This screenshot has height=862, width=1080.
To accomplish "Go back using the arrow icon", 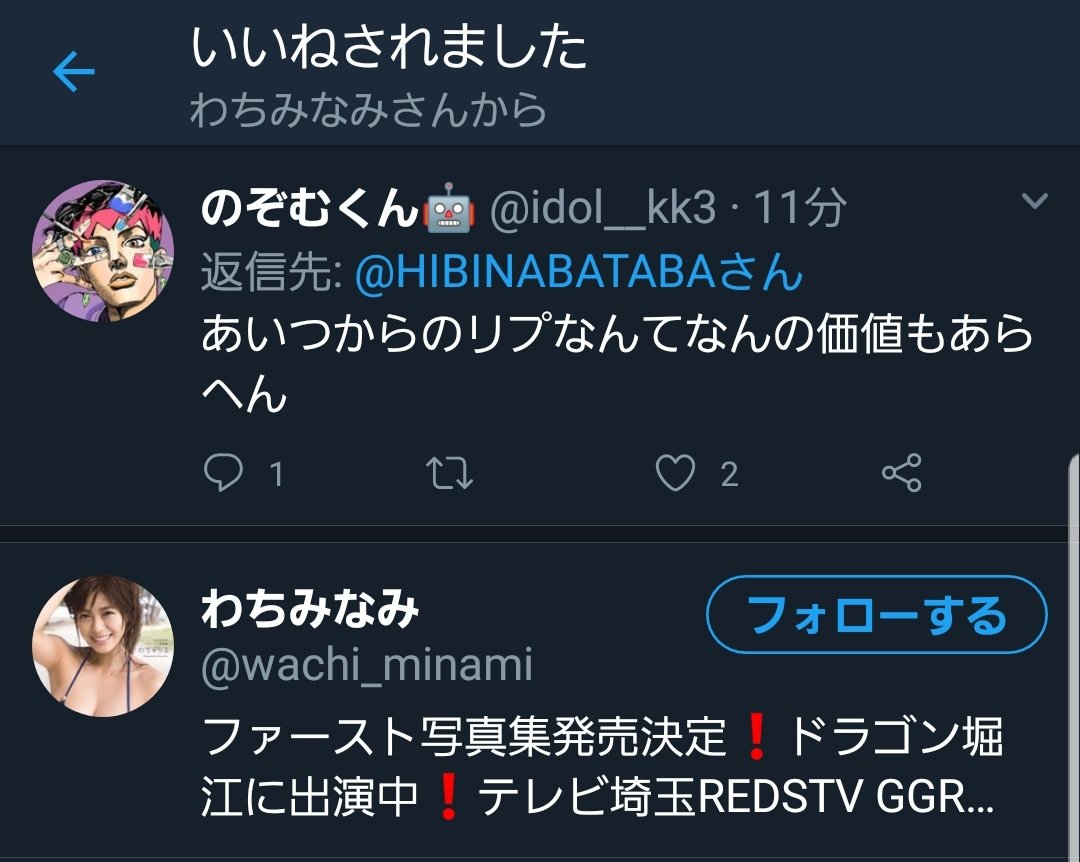I will click(x=74, y=71).
